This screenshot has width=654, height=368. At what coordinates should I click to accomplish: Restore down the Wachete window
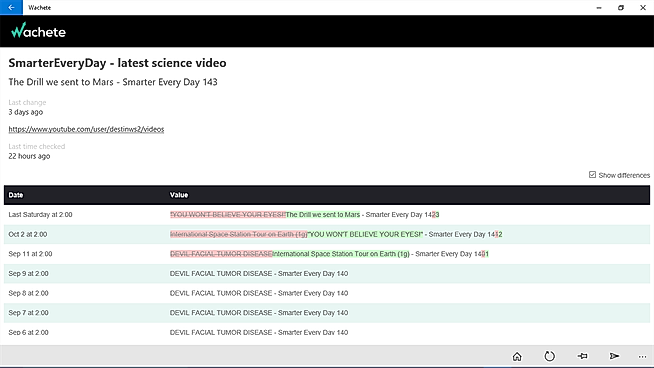(x=621, y=8)
